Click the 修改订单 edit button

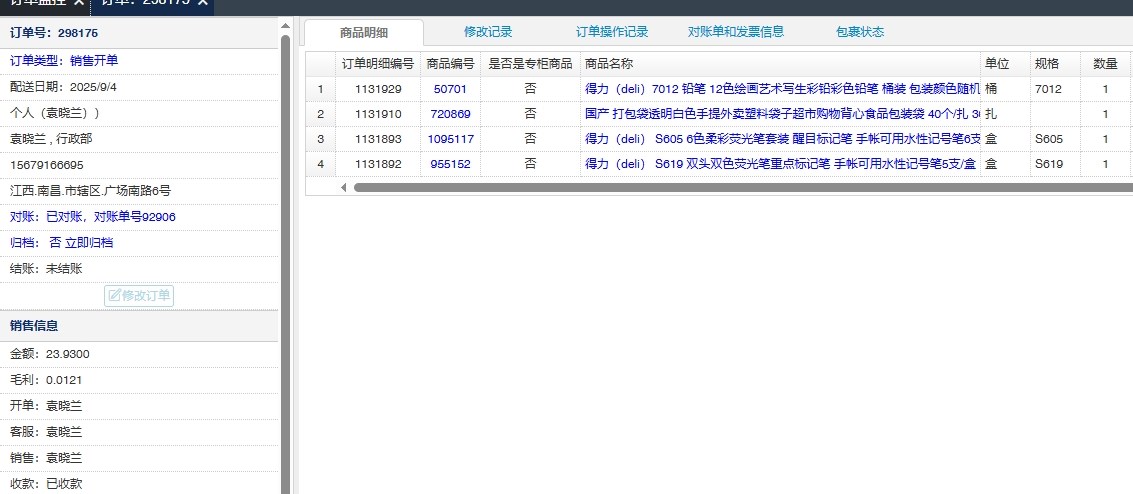pyautogui.click(x=139, y=296)
